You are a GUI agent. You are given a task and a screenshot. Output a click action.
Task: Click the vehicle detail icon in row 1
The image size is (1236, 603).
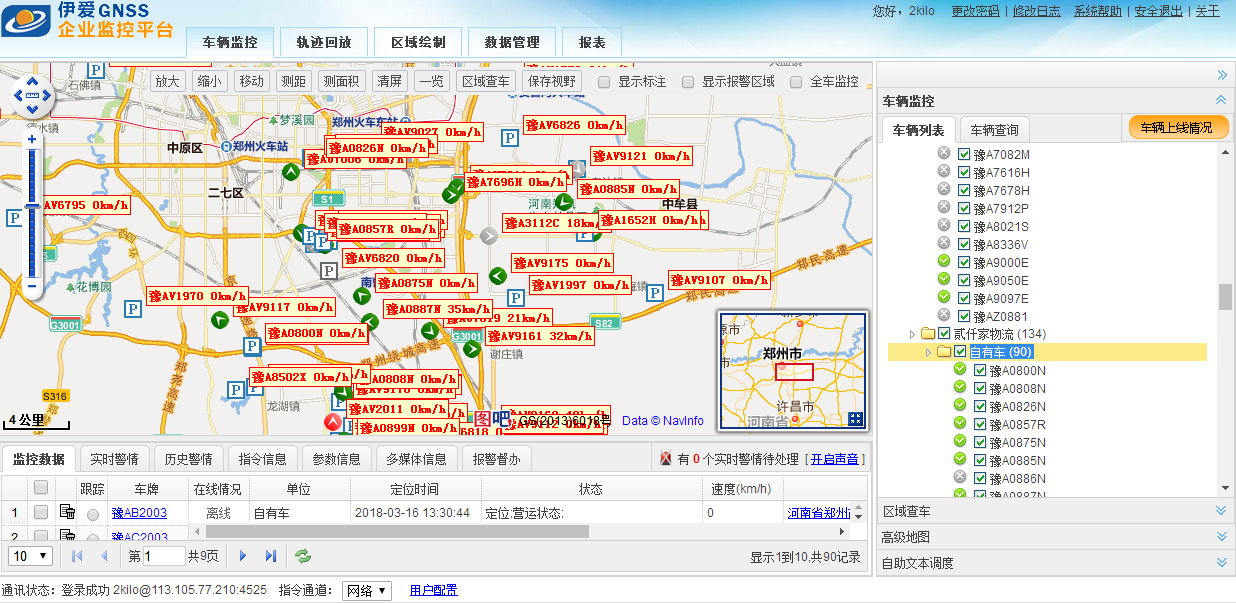click(67, 512)
